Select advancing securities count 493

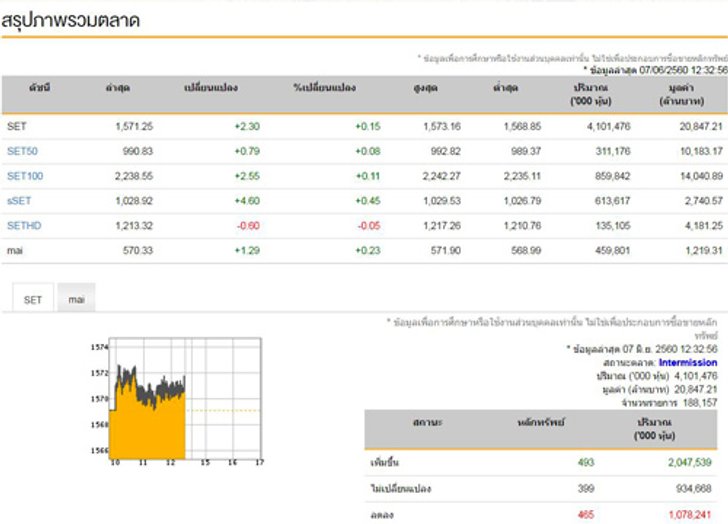[586, 462]
